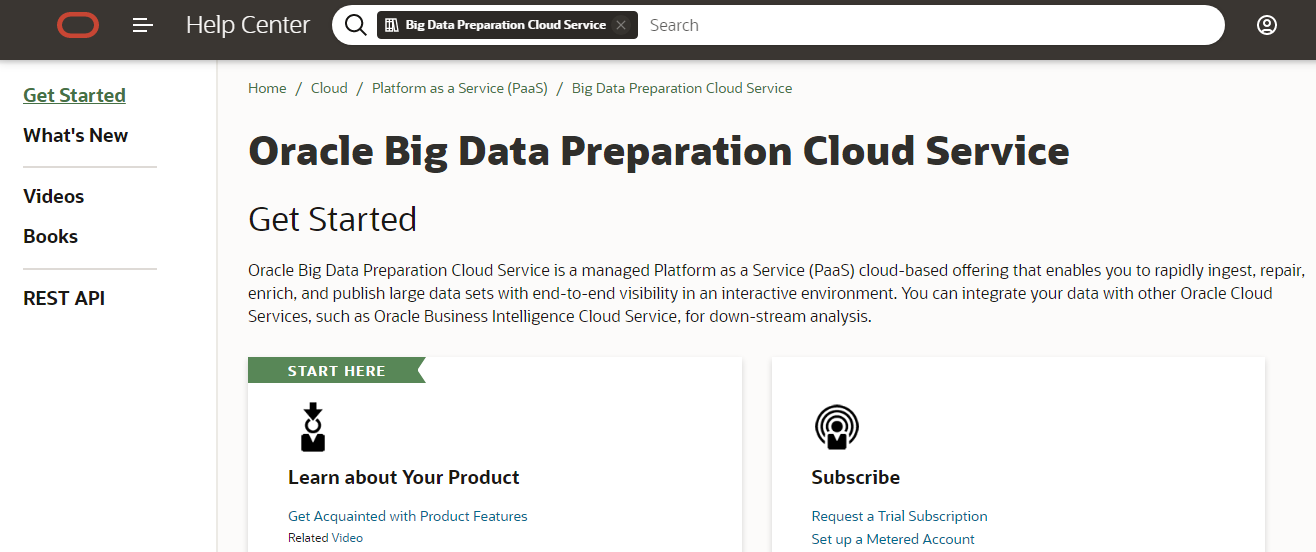1316x552 pixels.
Task: Open Get Acquainted with Product Features link
Action: (407, 516)
